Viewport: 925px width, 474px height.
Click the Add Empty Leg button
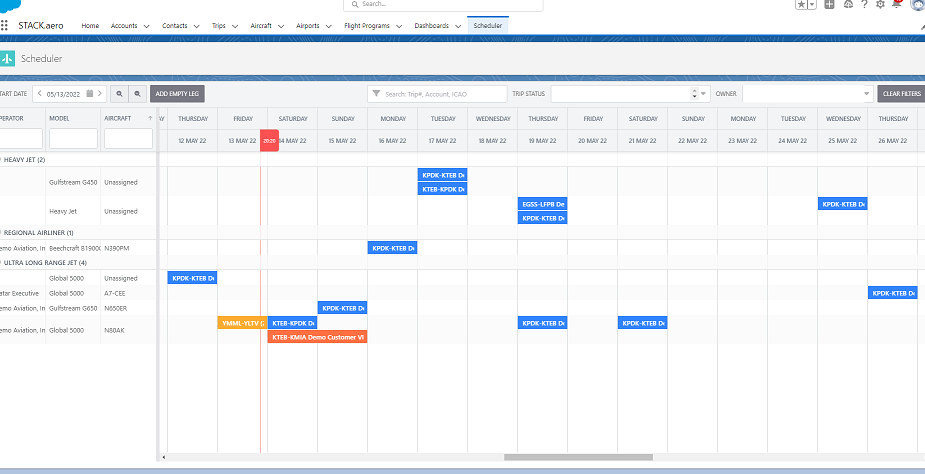[177, 93]
